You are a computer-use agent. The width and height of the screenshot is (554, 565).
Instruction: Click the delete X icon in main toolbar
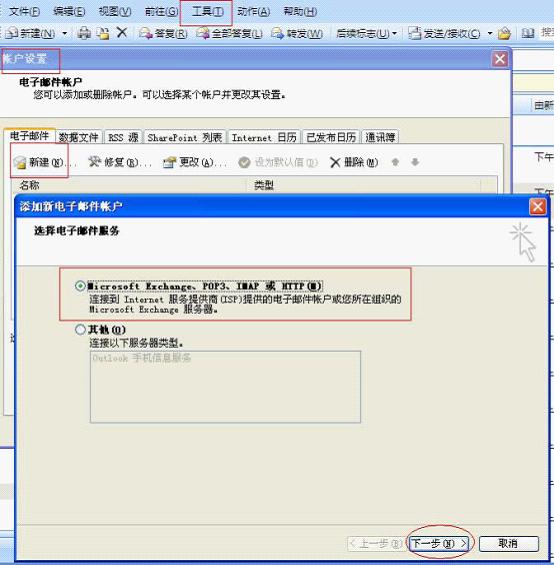click(122, 33)
